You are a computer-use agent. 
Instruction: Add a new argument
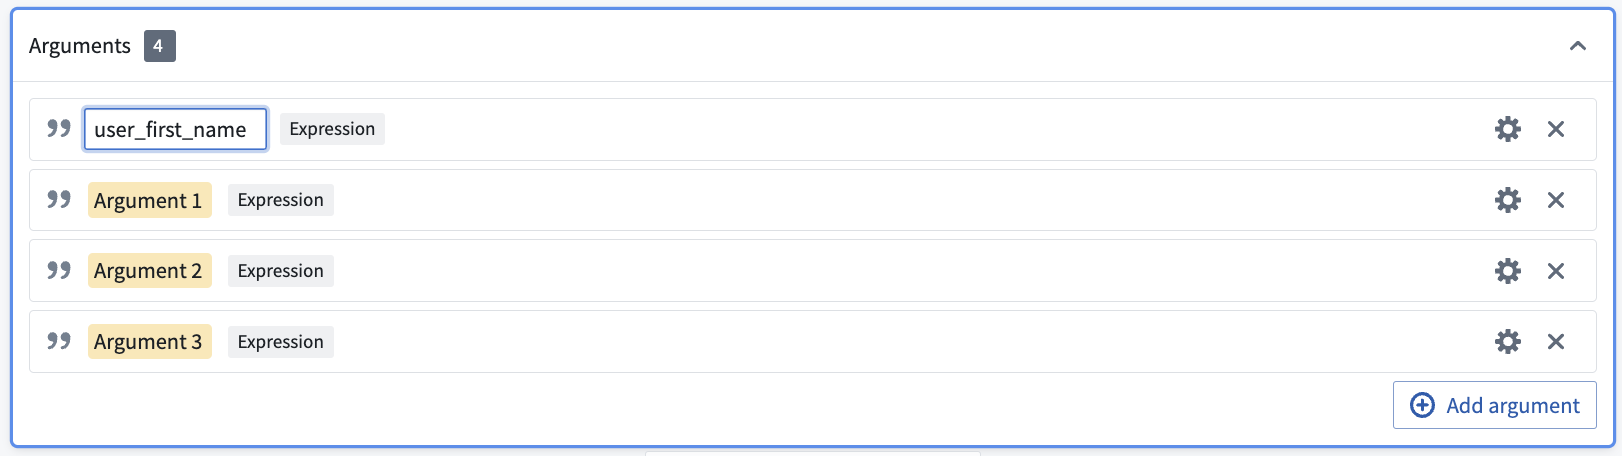[1494, 405]
